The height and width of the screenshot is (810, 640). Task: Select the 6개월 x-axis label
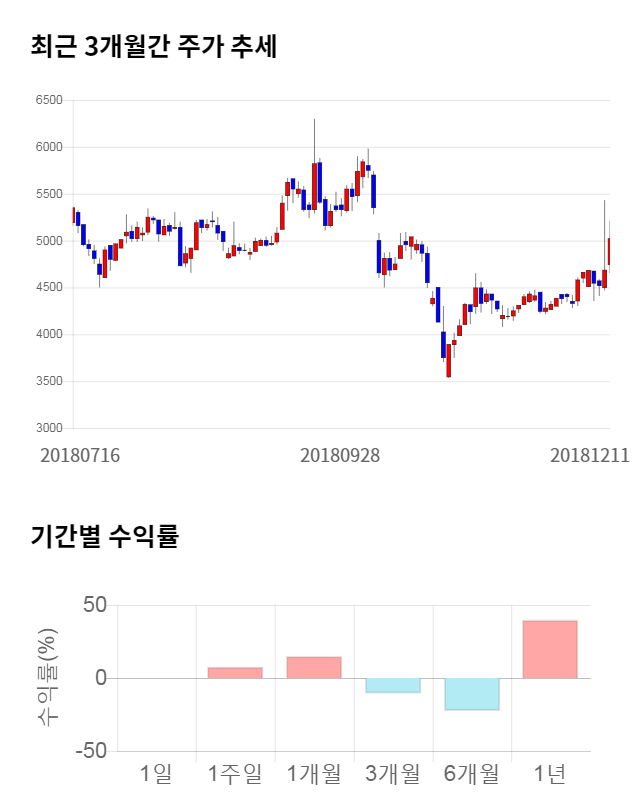[471, 774]
